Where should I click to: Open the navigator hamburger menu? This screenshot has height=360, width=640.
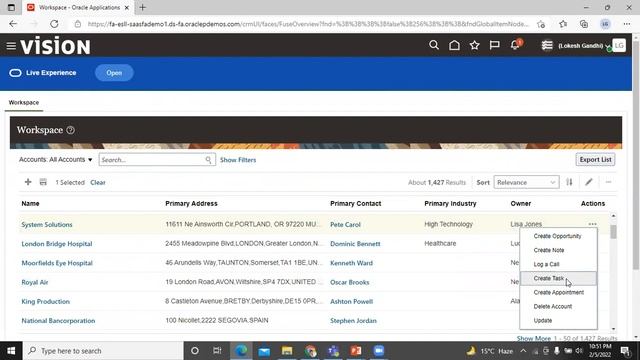[11, 46]
